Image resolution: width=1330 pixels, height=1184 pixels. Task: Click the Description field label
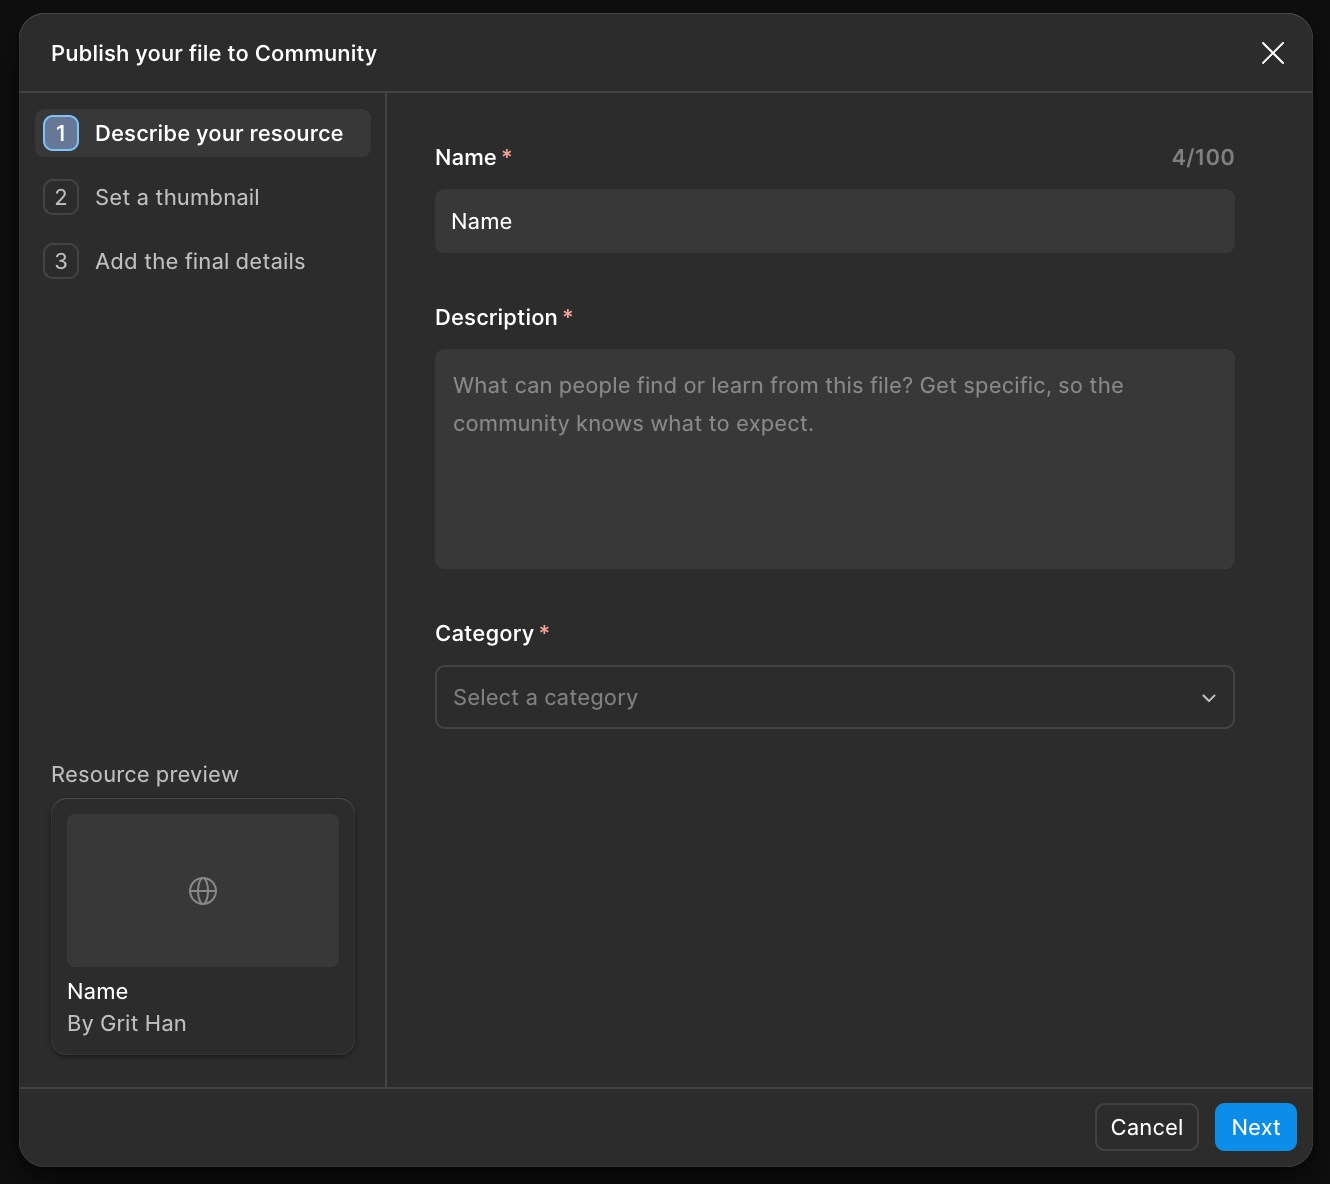(496, 317)
